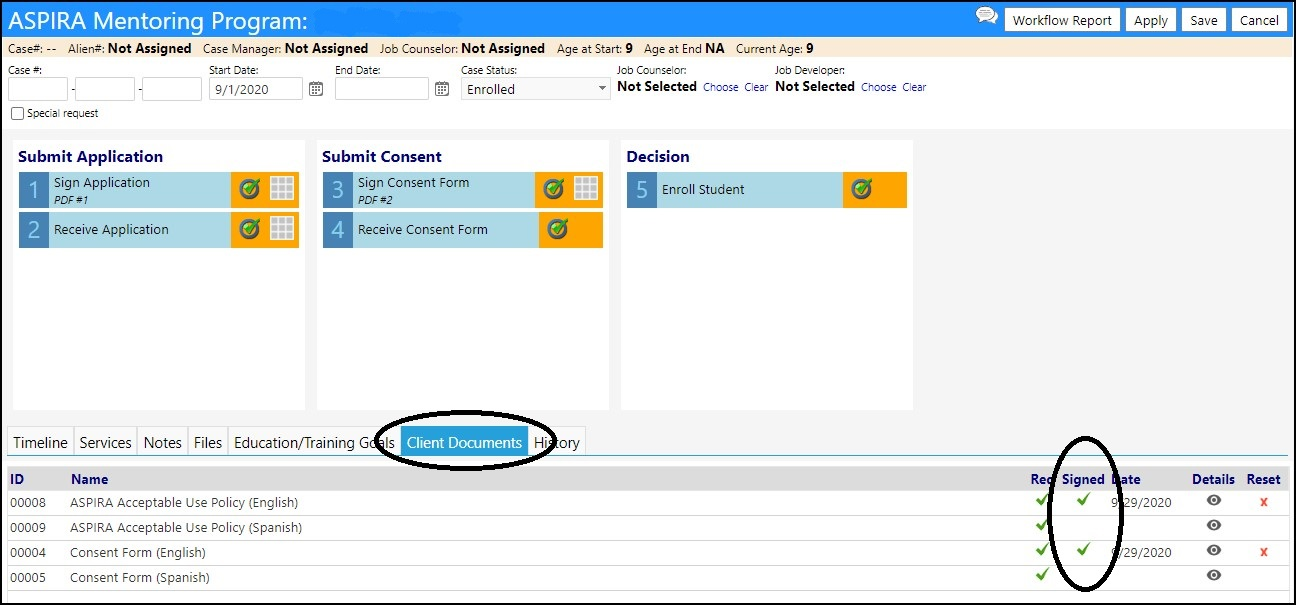Click the Name column header
The height and width of the screenshot is (605, 1296).
pos(89,479)
